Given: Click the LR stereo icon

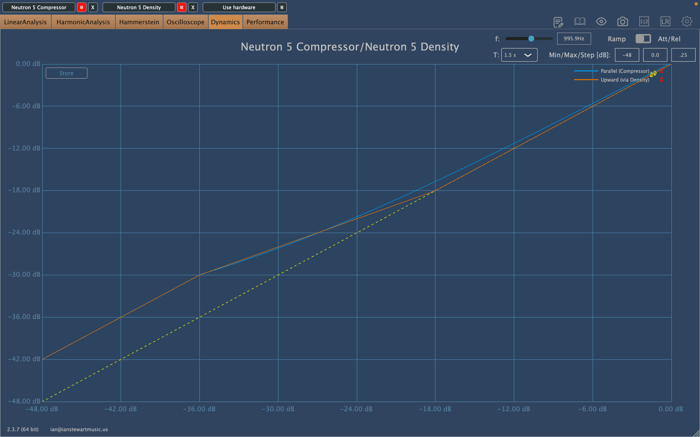Looking at the screenshot, I should (x=665, y=21).
